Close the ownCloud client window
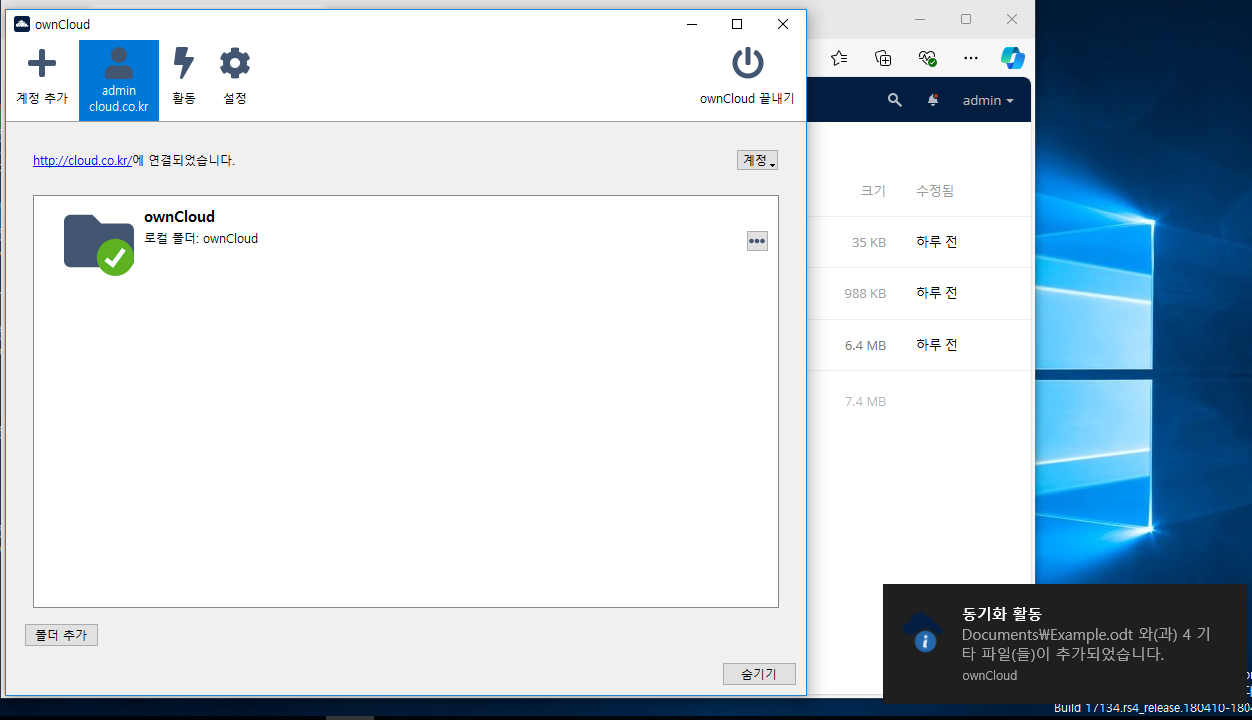1252x720 pixels. (x=783, y=24)
